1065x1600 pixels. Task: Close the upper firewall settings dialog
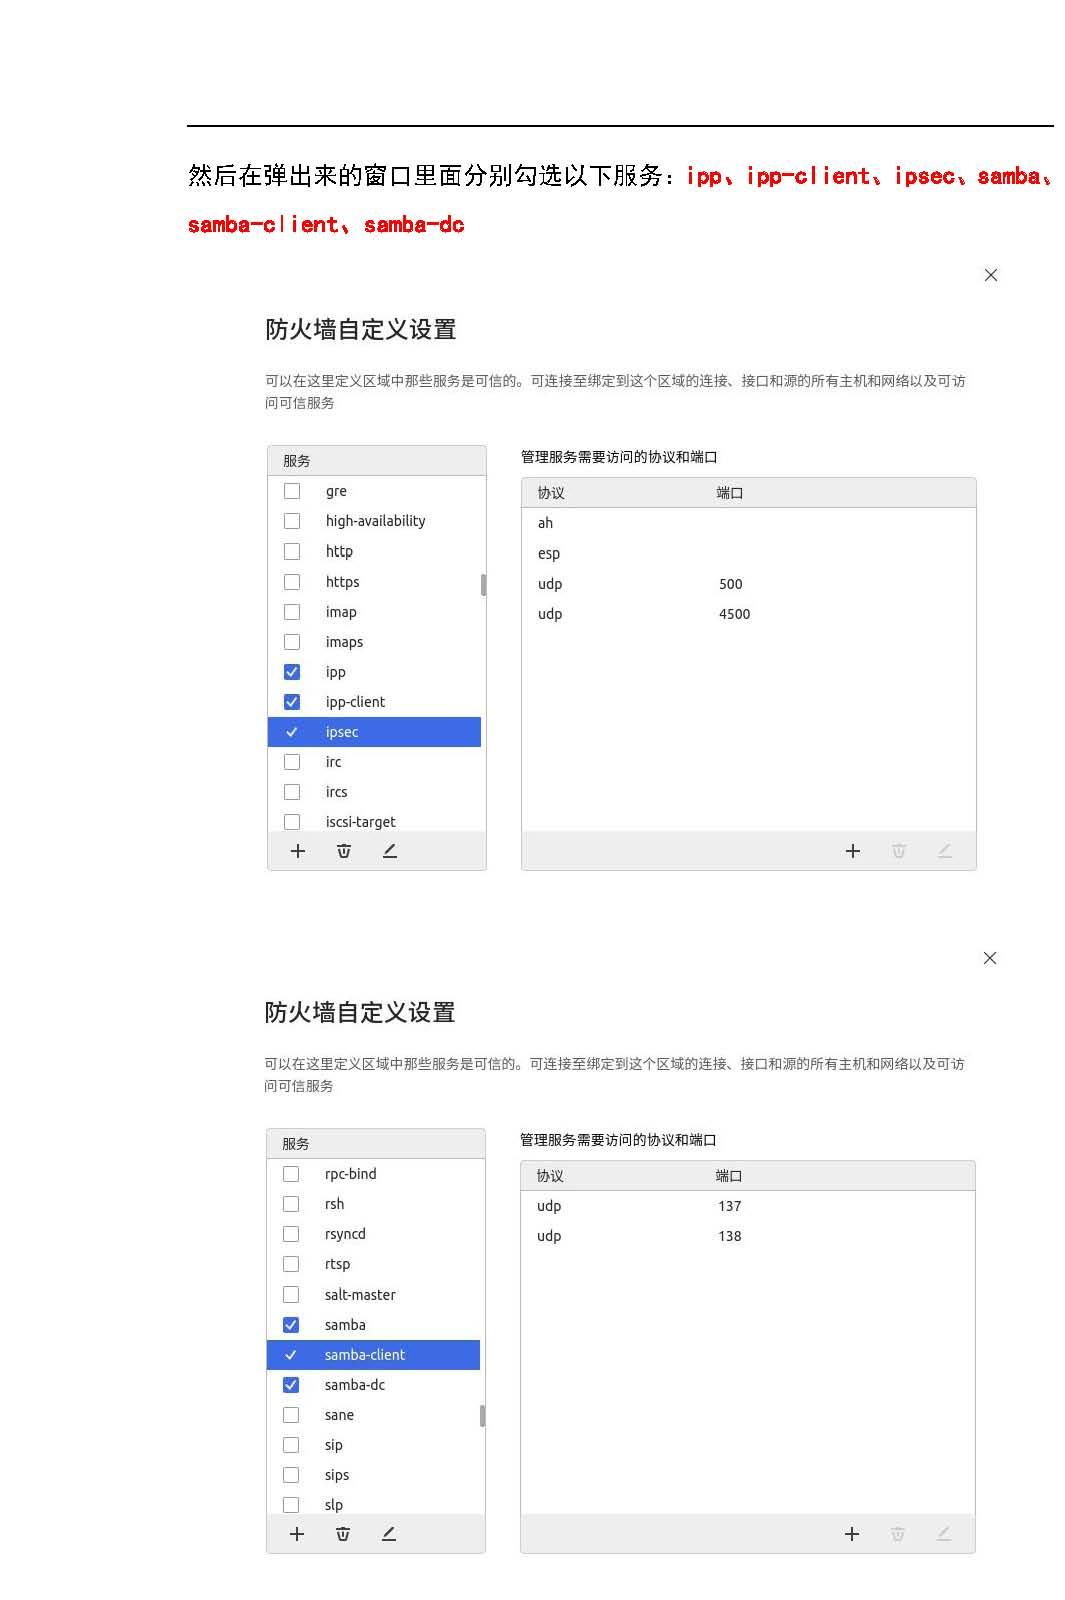991,275
